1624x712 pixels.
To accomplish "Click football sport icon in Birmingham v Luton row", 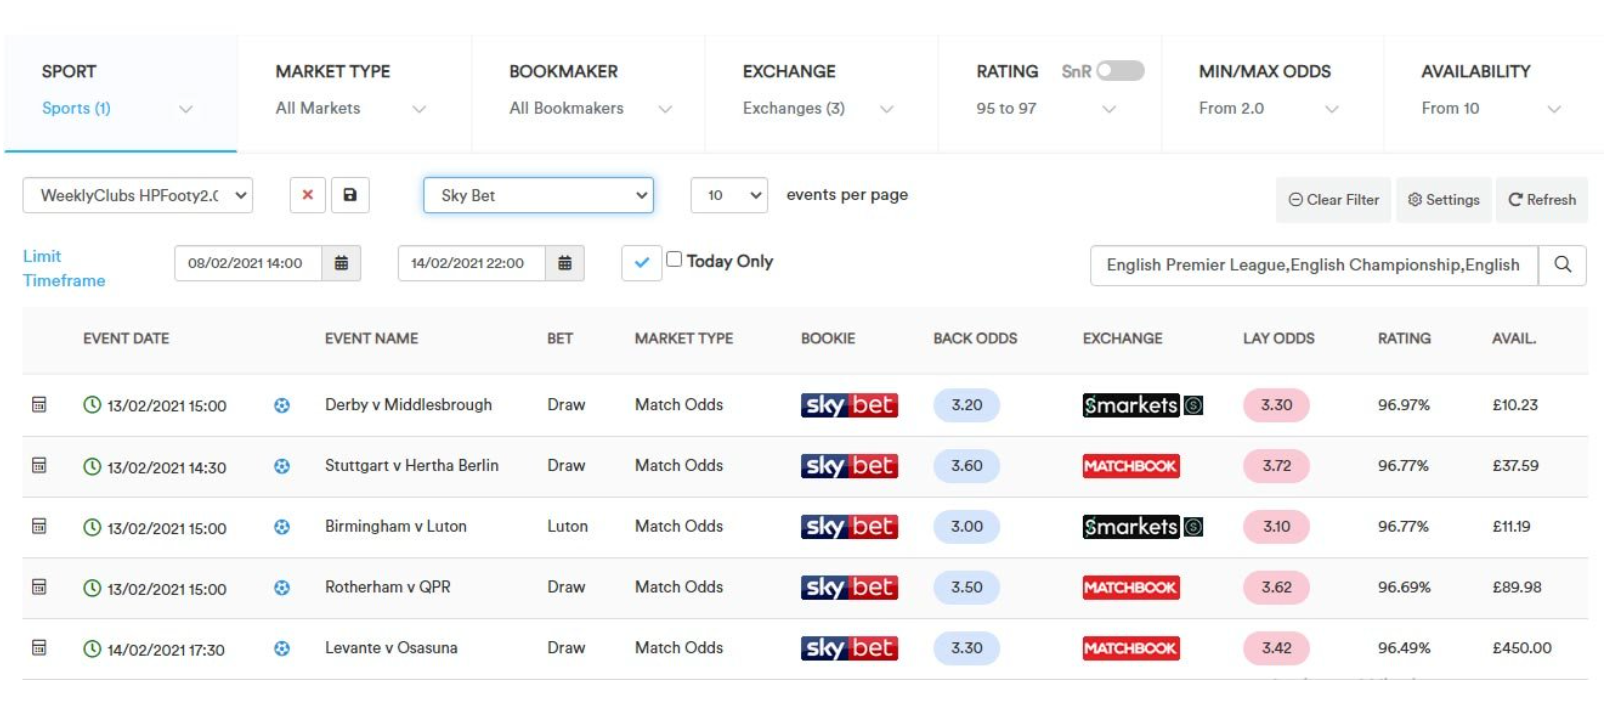I will (282, 527).
